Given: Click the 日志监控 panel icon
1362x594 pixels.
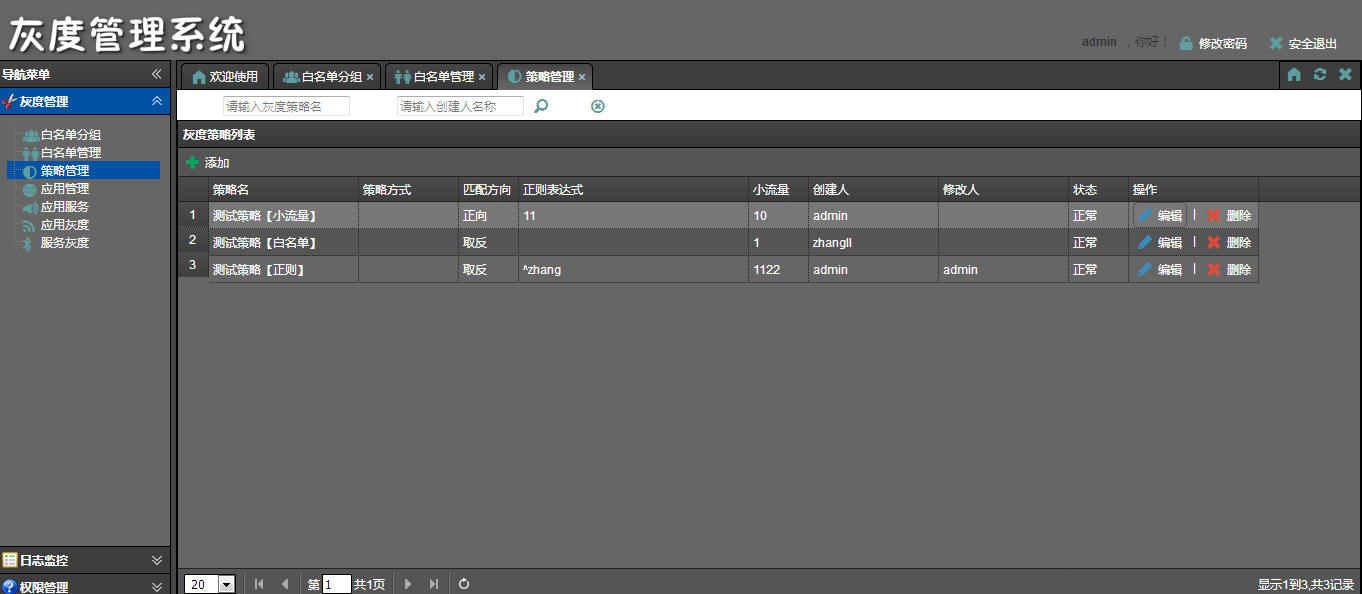Looking at the screenshot, I should click(x=10, y=560).
